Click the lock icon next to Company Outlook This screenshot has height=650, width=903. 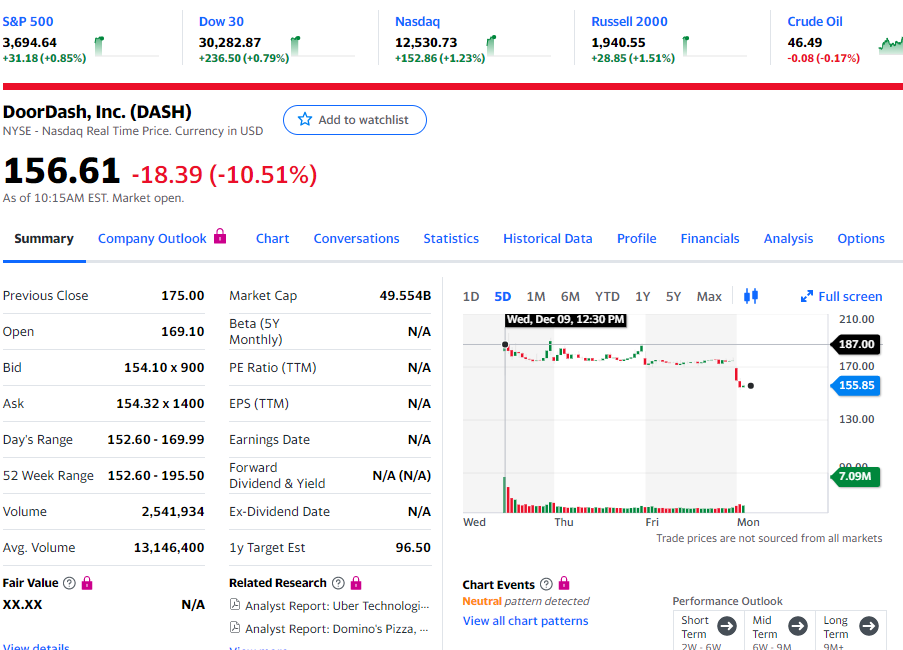pyautogui.click(x=220, y=237)
